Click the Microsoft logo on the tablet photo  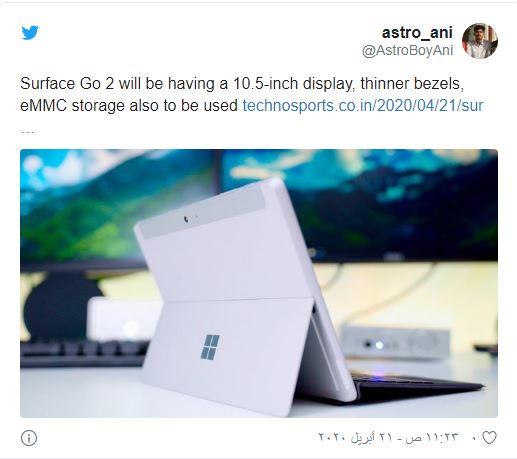(210, 347)
